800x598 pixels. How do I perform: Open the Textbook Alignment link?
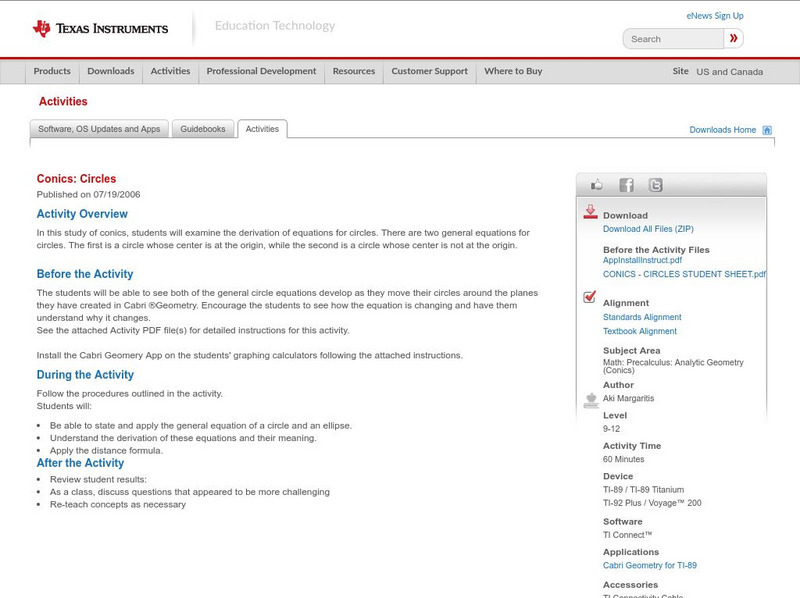pyautogui.click(x=640, y=331)
